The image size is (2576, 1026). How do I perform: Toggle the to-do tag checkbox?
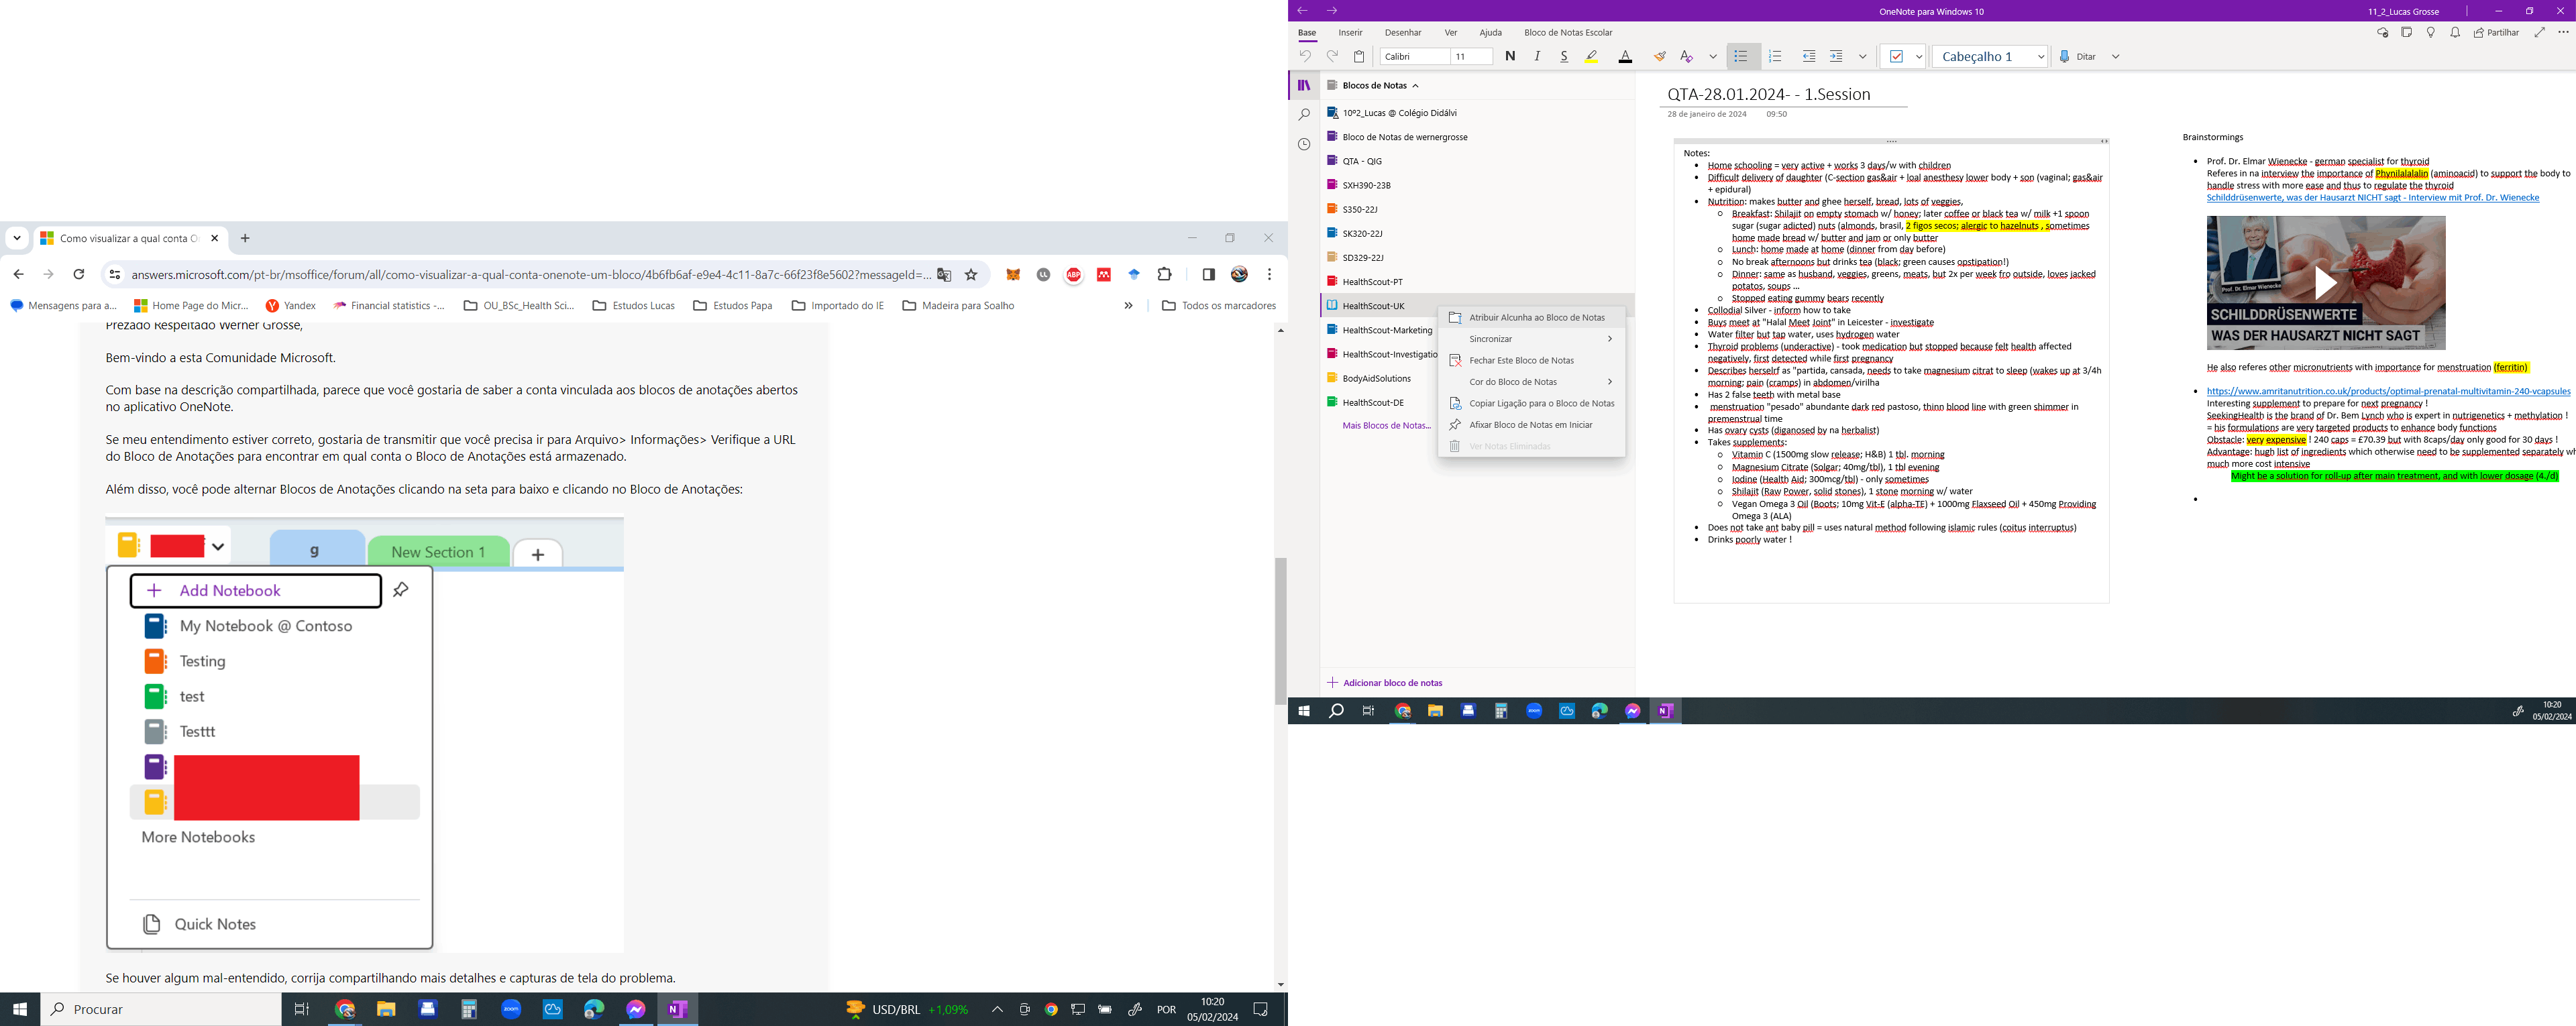(1896, 57)
